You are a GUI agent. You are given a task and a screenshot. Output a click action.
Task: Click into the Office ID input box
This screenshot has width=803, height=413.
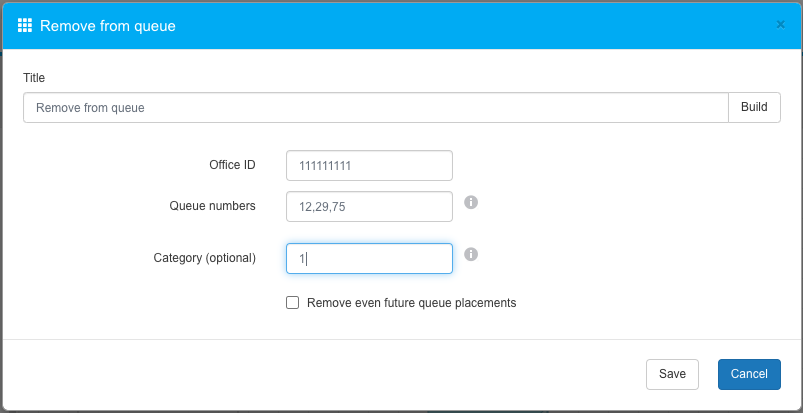369,165
